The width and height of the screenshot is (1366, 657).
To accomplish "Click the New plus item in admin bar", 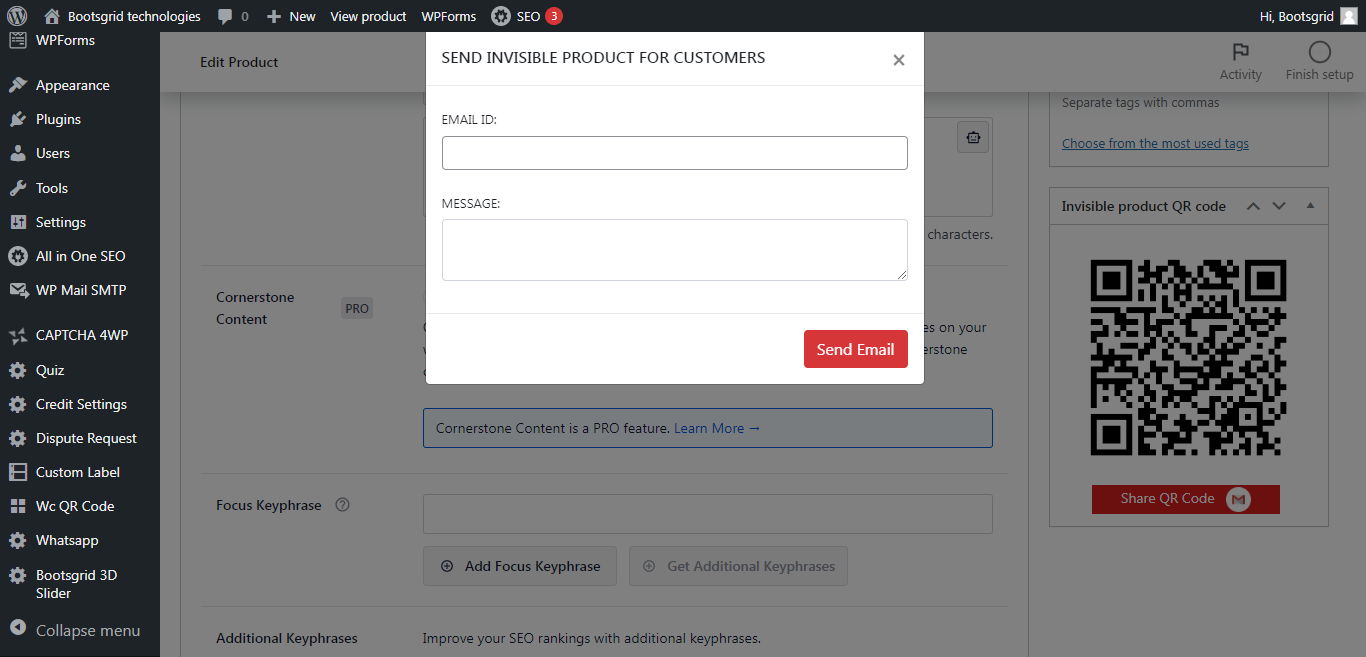I will [x=291, y=16].
